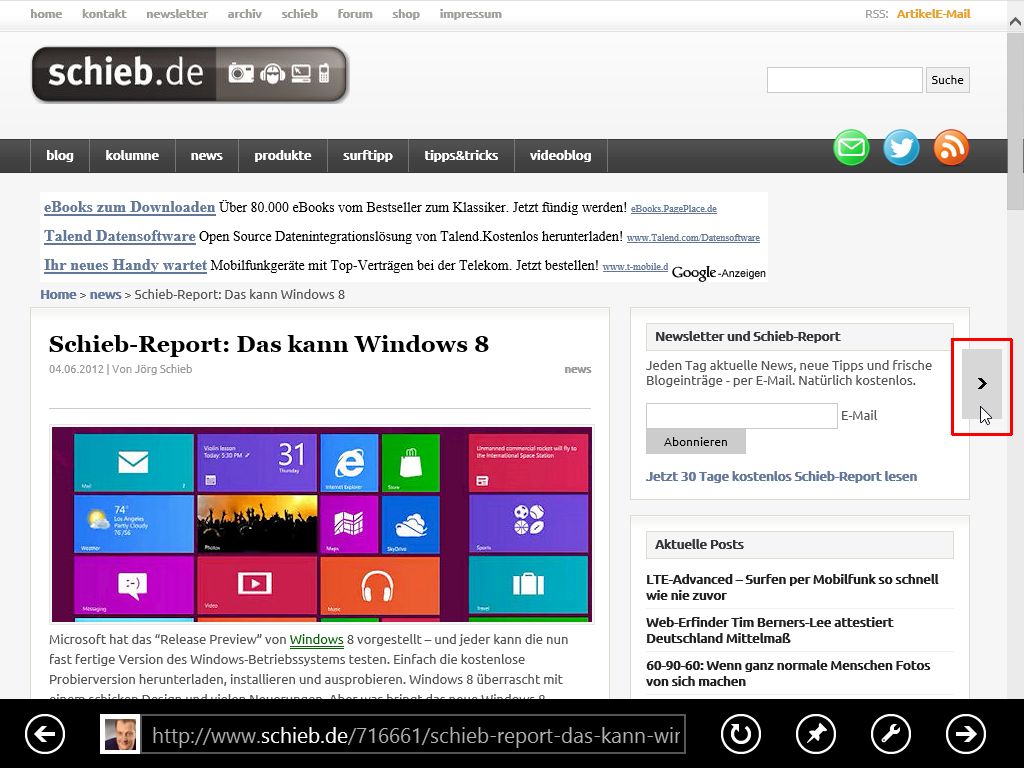Open the news navigation tab
Screen dimensions: 1024x768
coord(206,155)
